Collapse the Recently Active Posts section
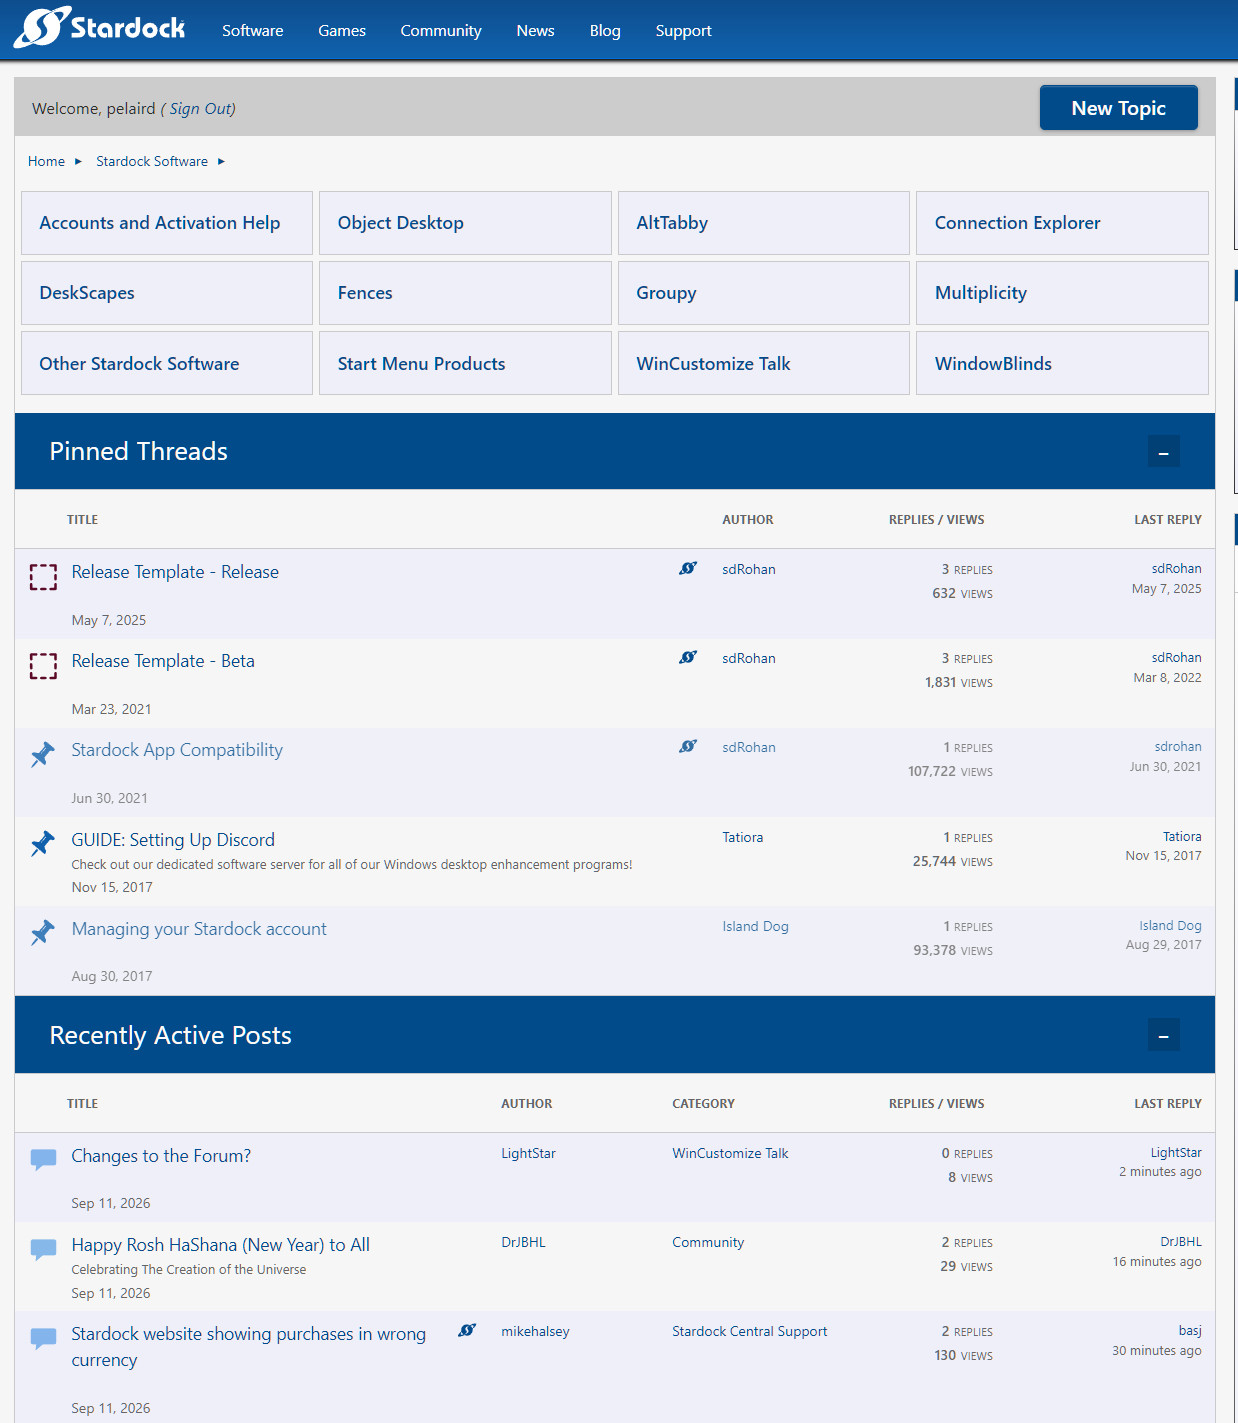This screenshot has width=1238, height=1423. point(1163,1035)
